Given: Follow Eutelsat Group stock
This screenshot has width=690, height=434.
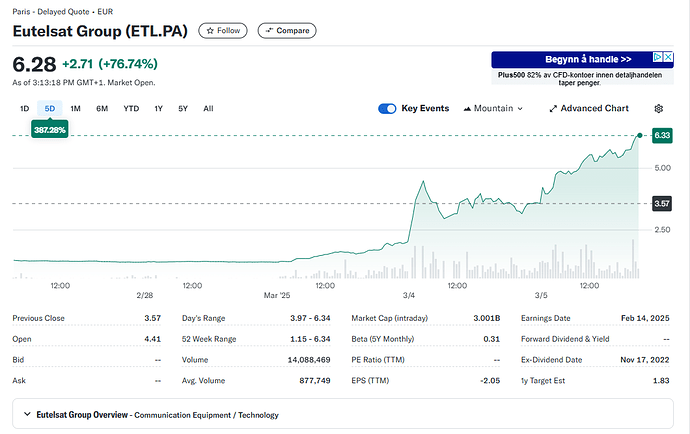Looking at the screenshot, I should click(x=223, y=31).
